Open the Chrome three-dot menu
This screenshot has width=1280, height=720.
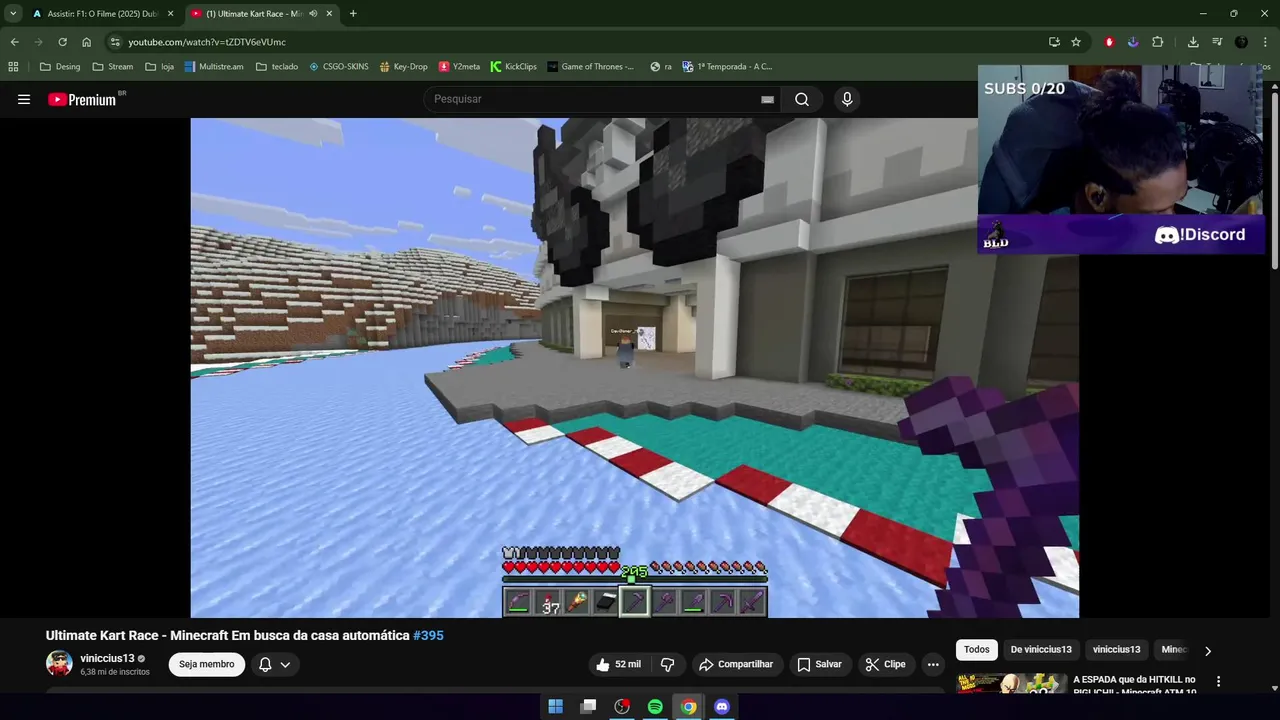(1265, 42)
